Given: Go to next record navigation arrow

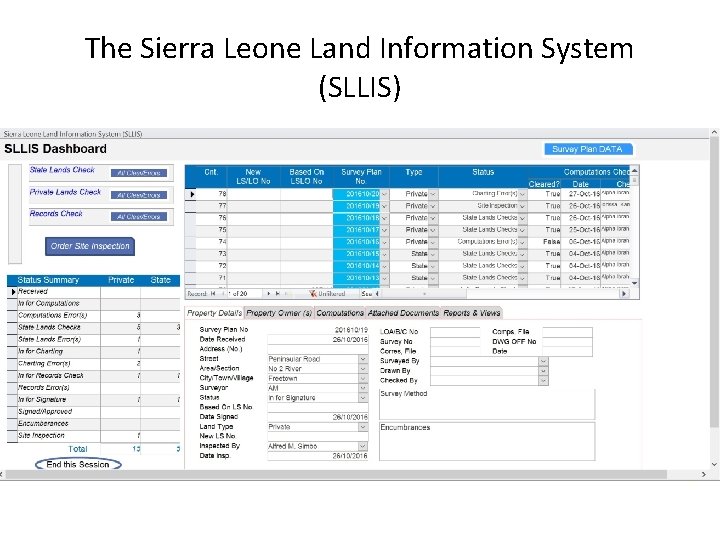Looking at the screenshot, I should pos(269,293).
